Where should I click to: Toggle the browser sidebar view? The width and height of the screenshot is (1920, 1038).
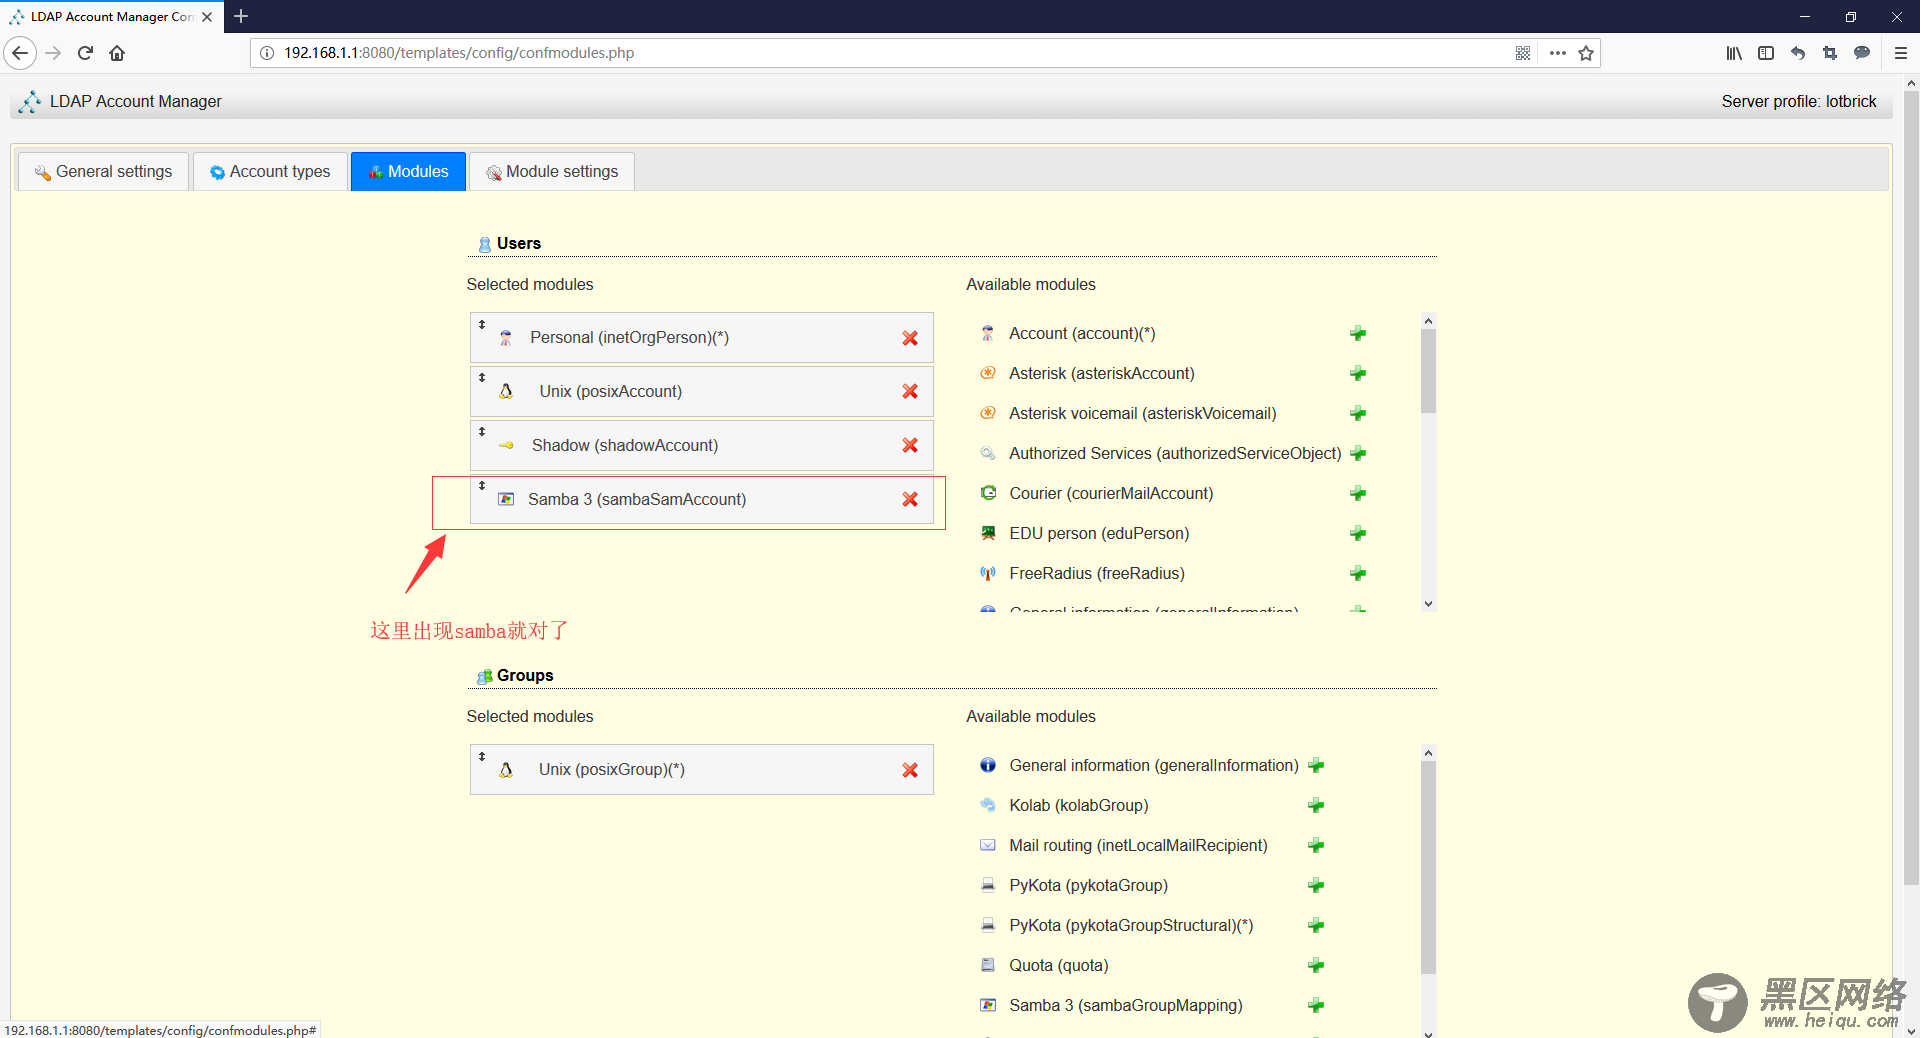(1766, 53)
